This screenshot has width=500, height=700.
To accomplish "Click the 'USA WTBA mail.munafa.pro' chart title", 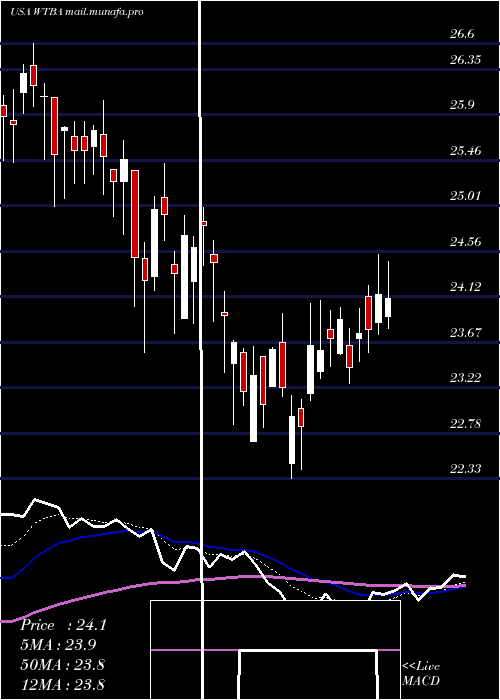I will [77, 12].
